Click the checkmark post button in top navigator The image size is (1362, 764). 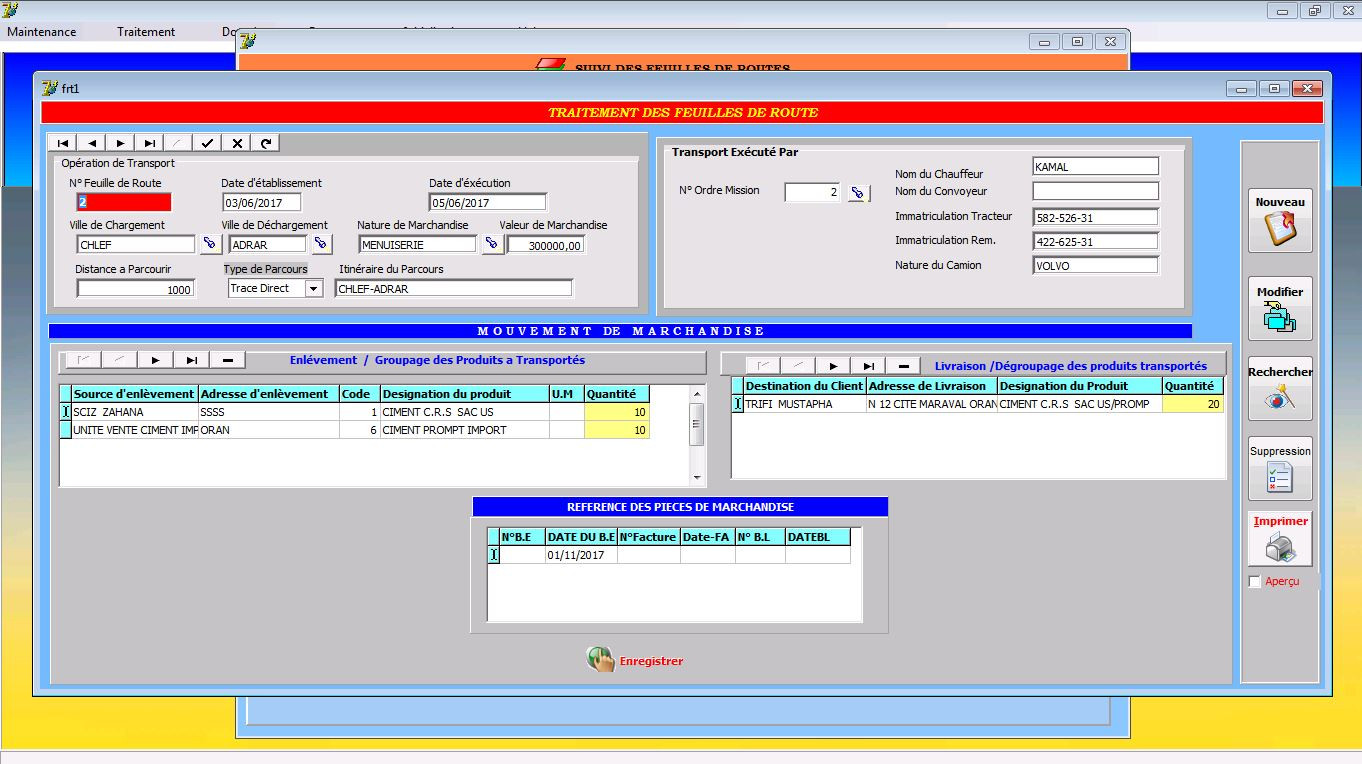pos(207,143)
